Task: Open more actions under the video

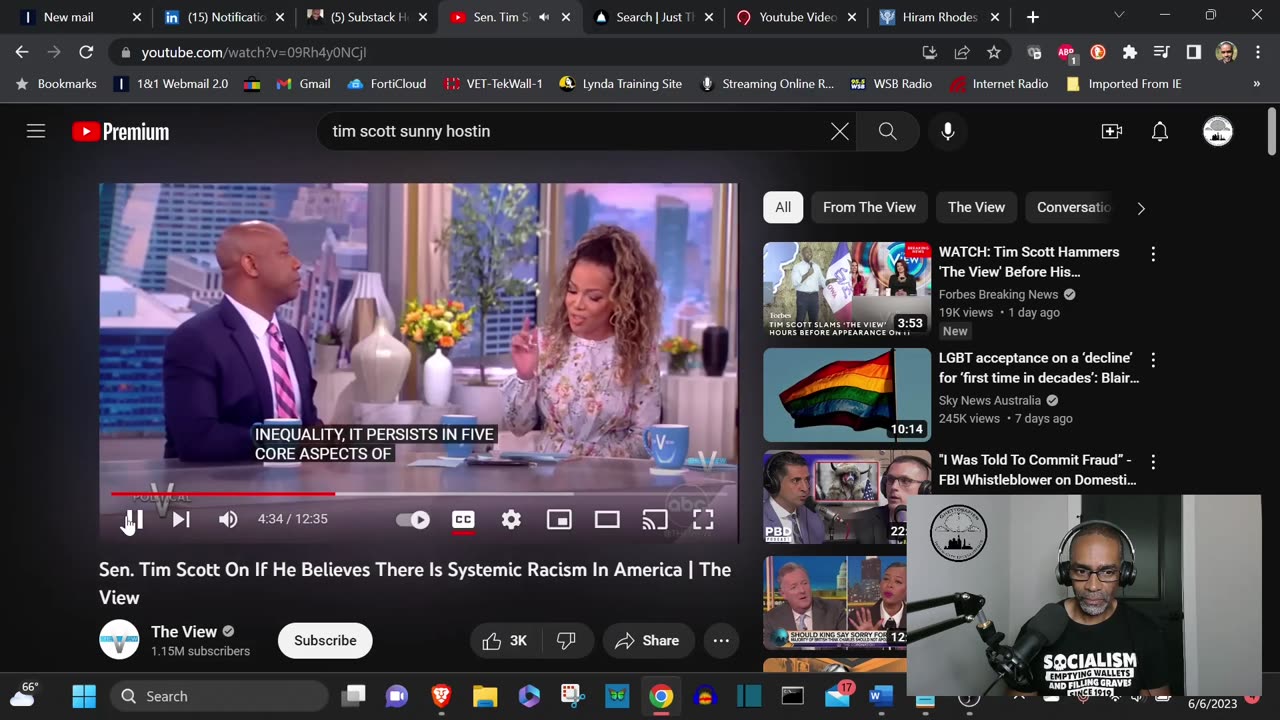Action: pyautogui.click(x=721, y=641)
